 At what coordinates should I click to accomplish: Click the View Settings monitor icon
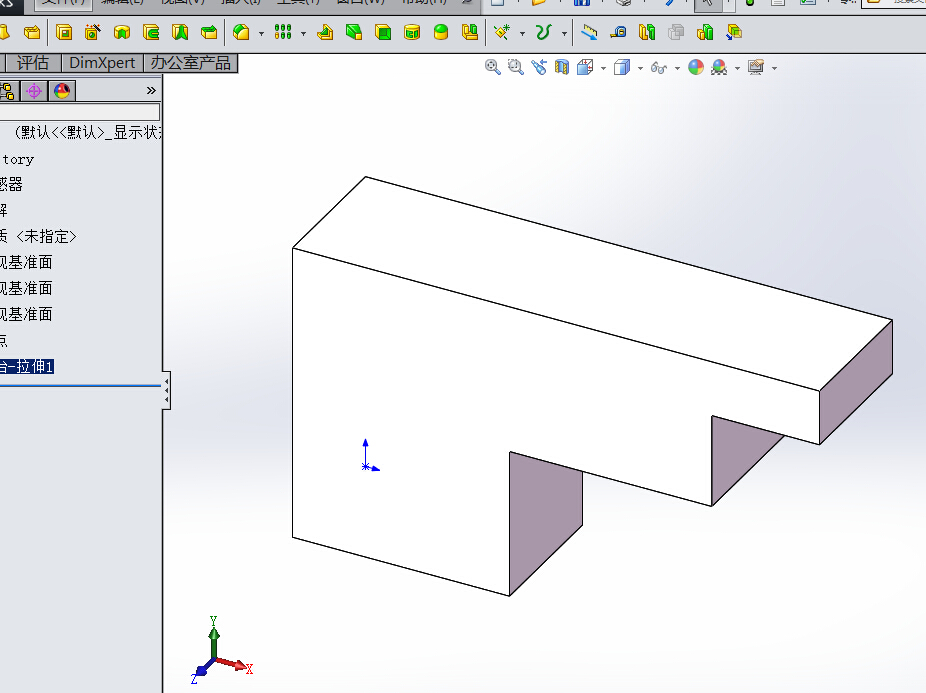pyautogui.click(x=756, y=67)
